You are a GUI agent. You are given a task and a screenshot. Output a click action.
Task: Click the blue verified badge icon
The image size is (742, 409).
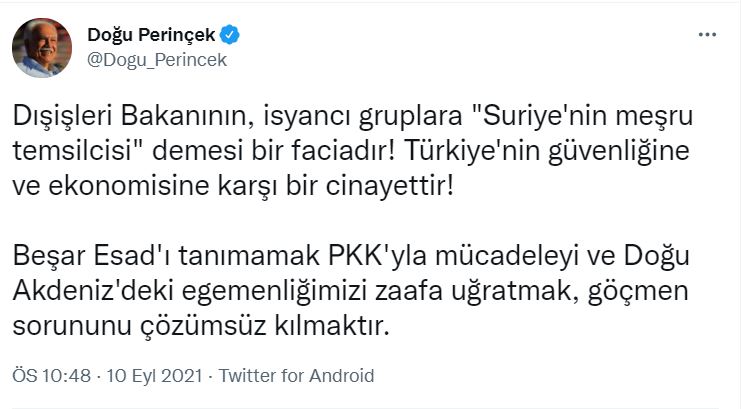230,37
